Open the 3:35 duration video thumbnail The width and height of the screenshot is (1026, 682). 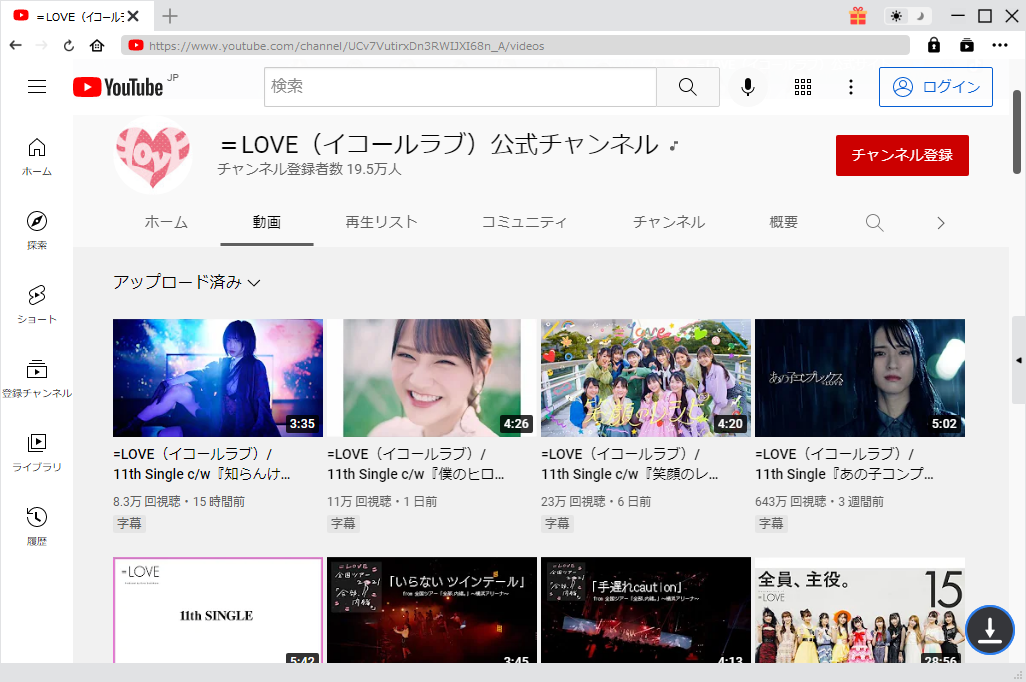[218, 378]
